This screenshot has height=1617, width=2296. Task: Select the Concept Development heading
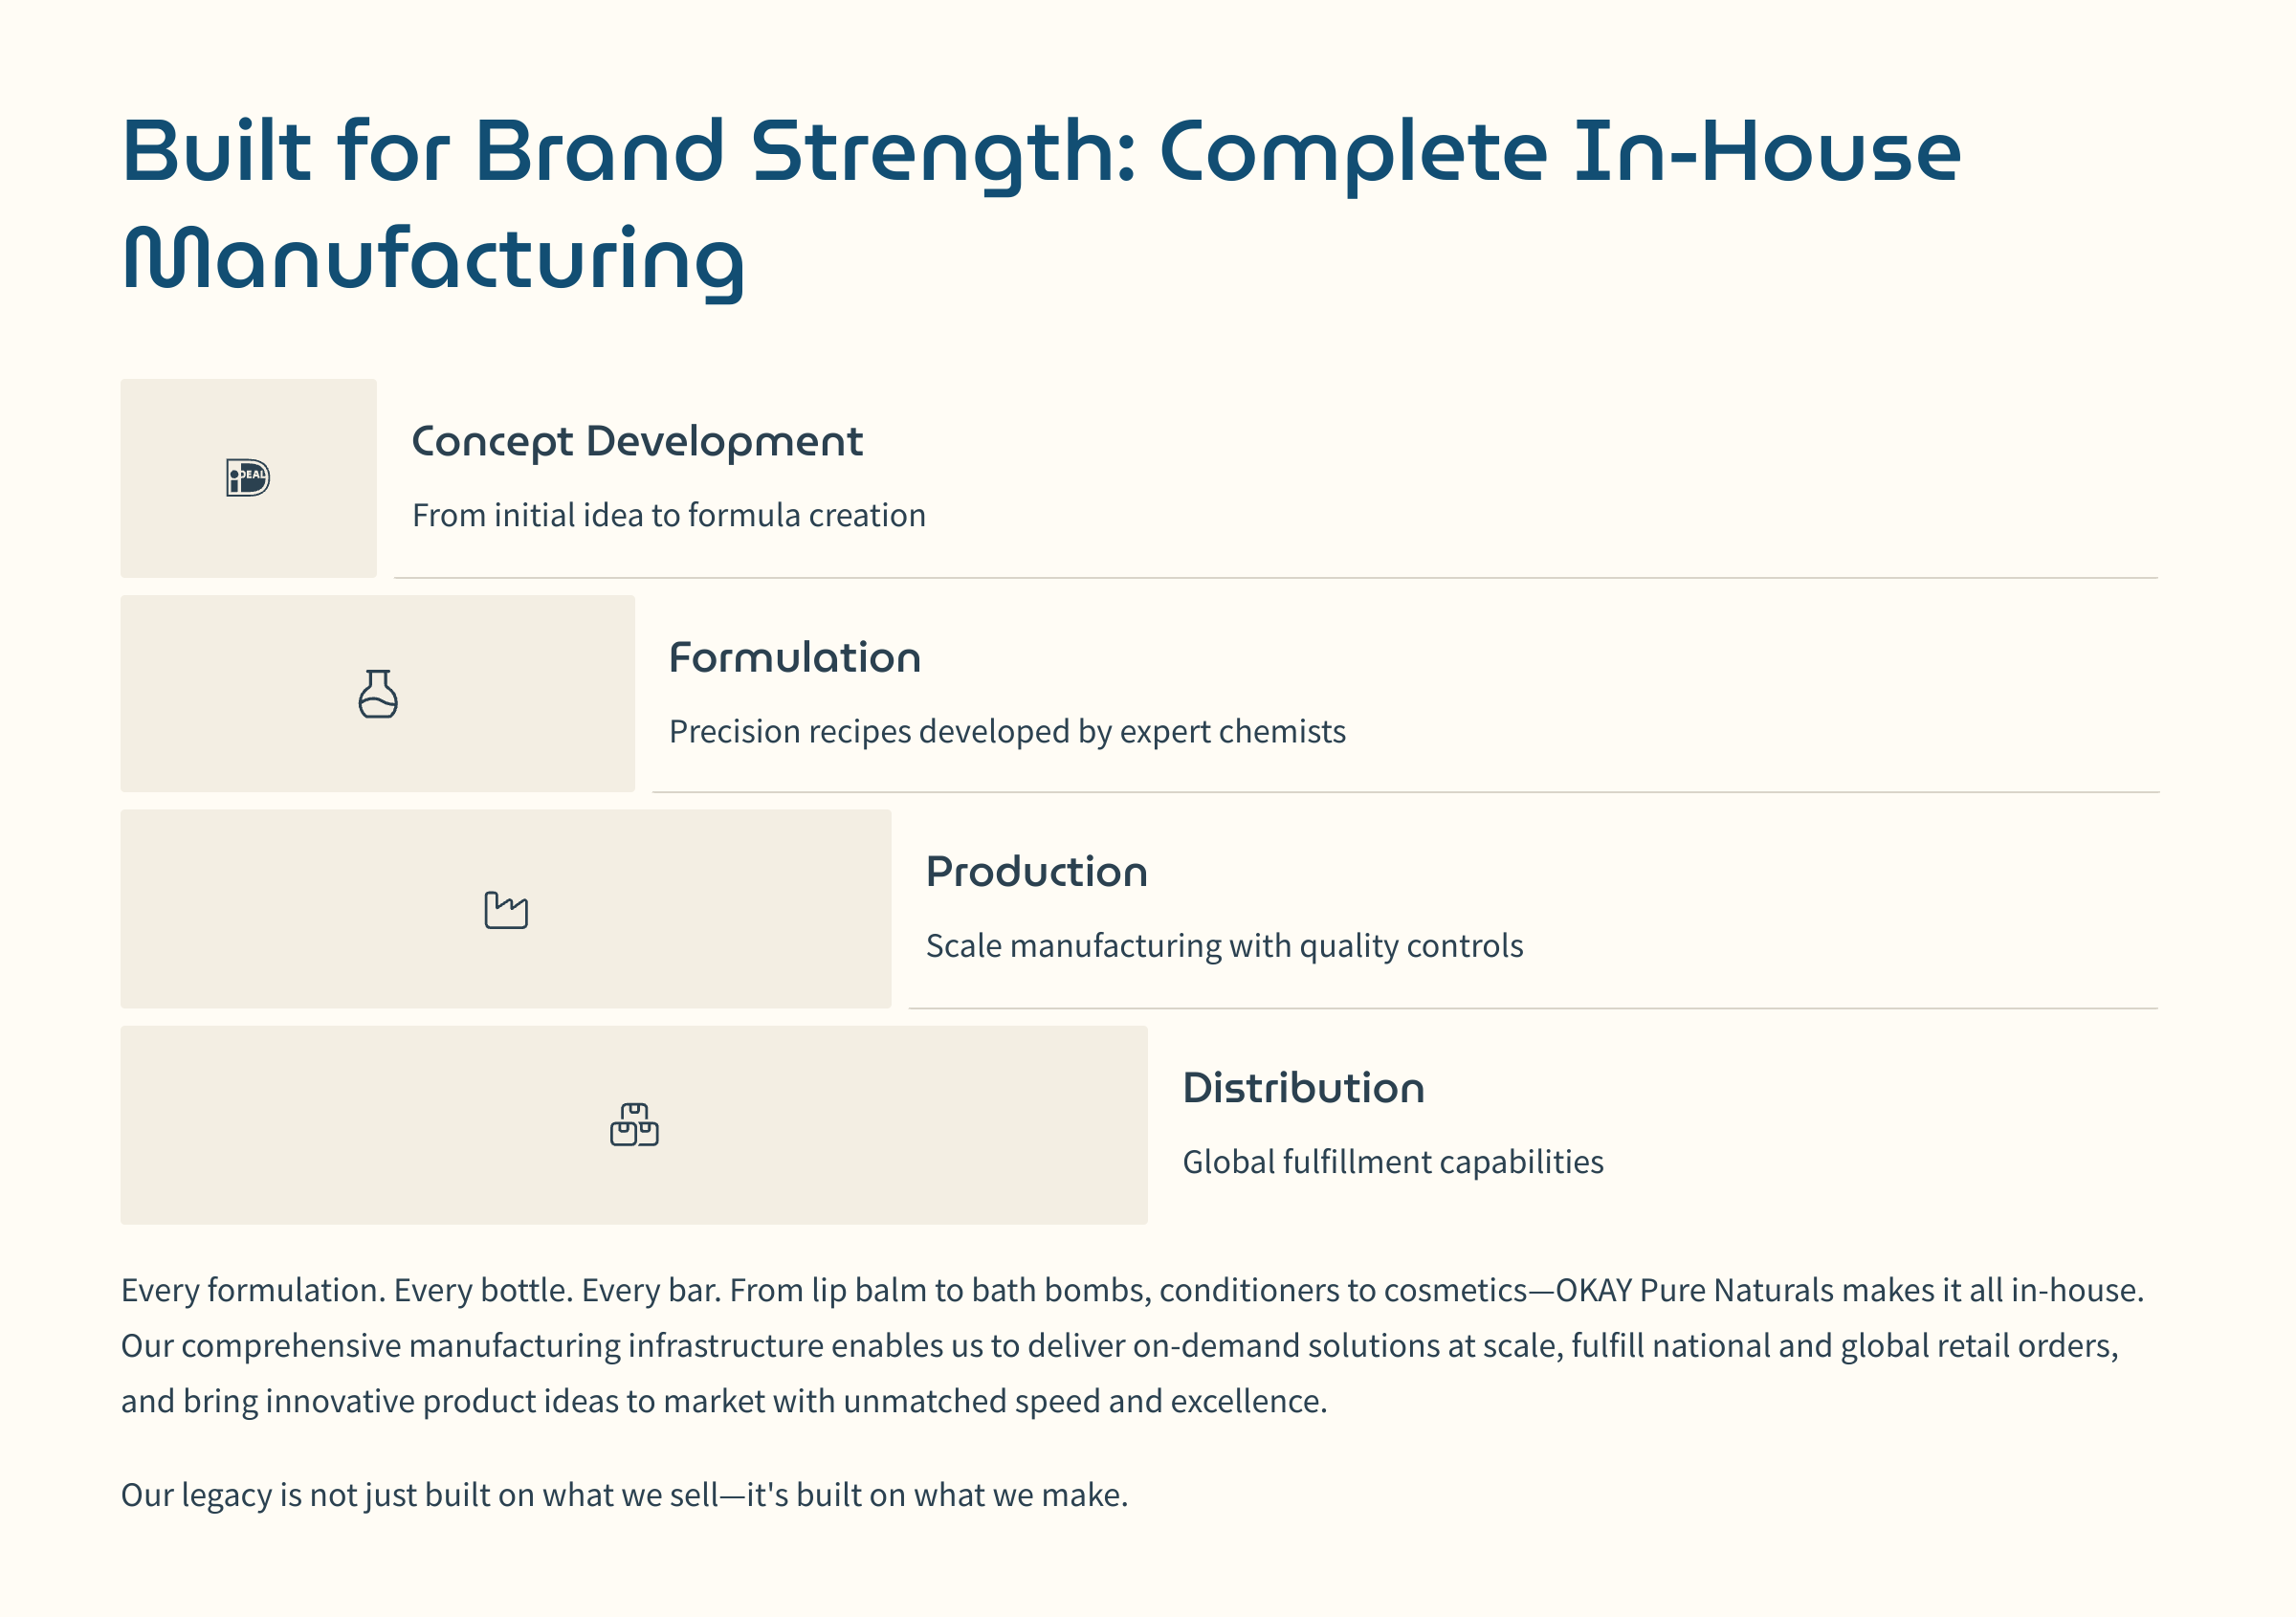pyautogui.click(x=637, y=442)
